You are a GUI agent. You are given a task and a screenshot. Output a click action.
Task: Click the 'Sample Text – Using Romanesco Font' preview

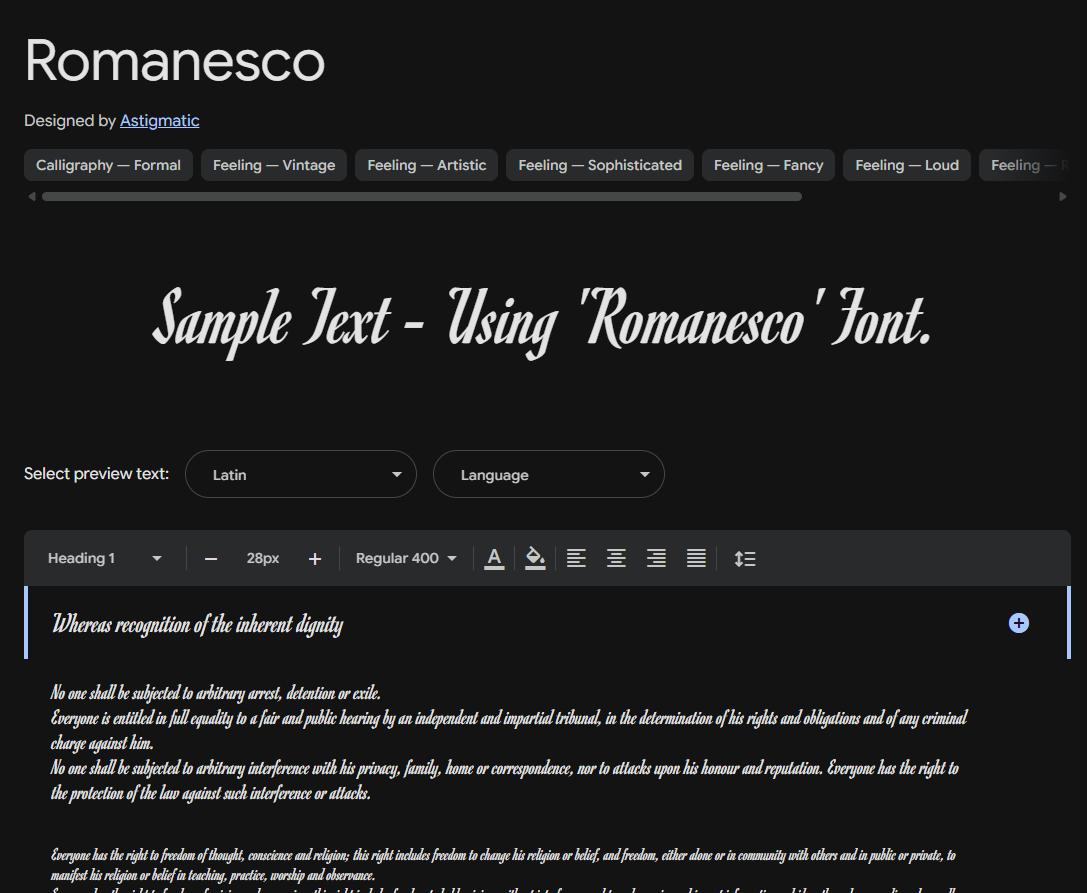point(542,322)
